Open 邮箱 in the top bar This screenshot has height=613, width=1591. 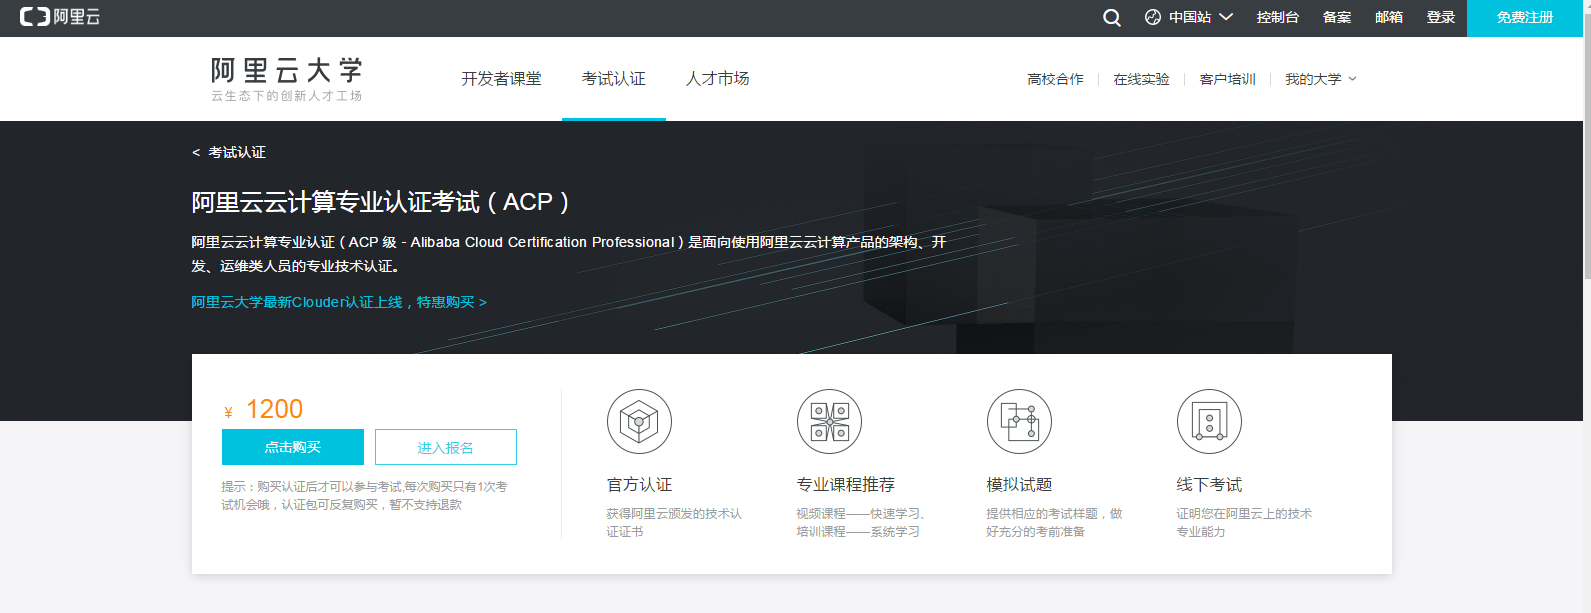pyautogui.click(x=1389, y=17)
